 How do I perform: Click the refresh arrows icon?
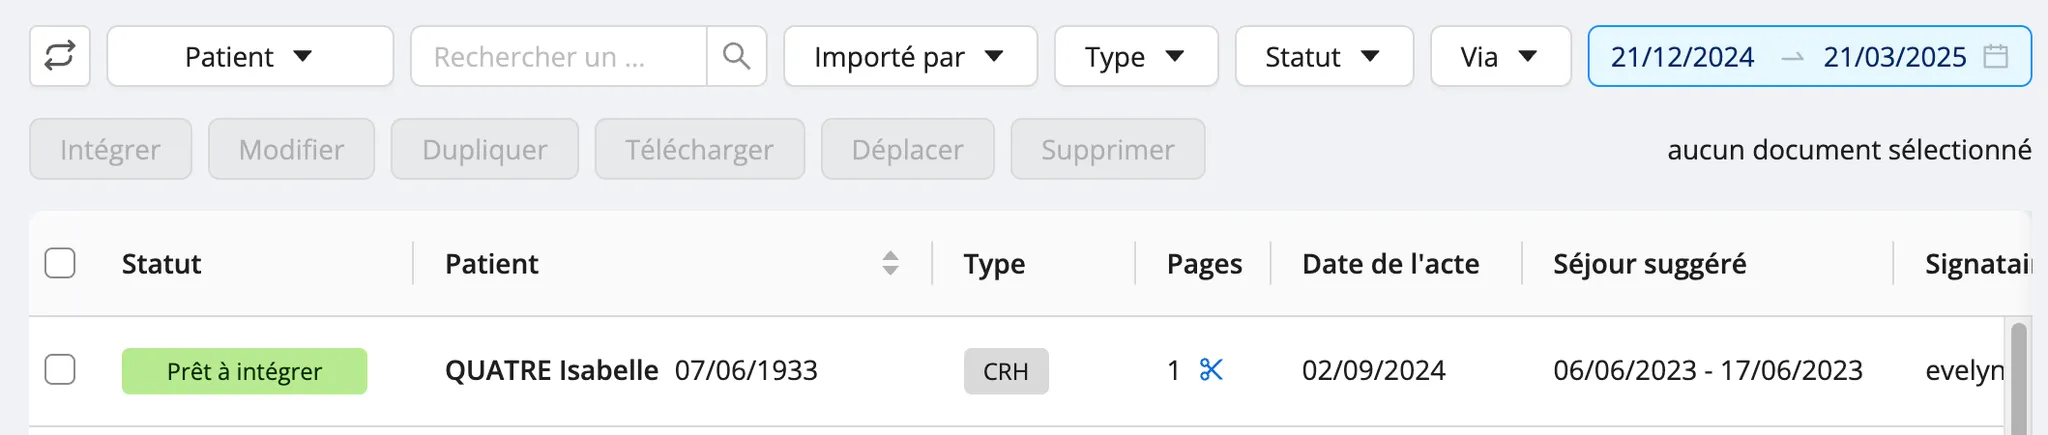click(x=60, y=56)
